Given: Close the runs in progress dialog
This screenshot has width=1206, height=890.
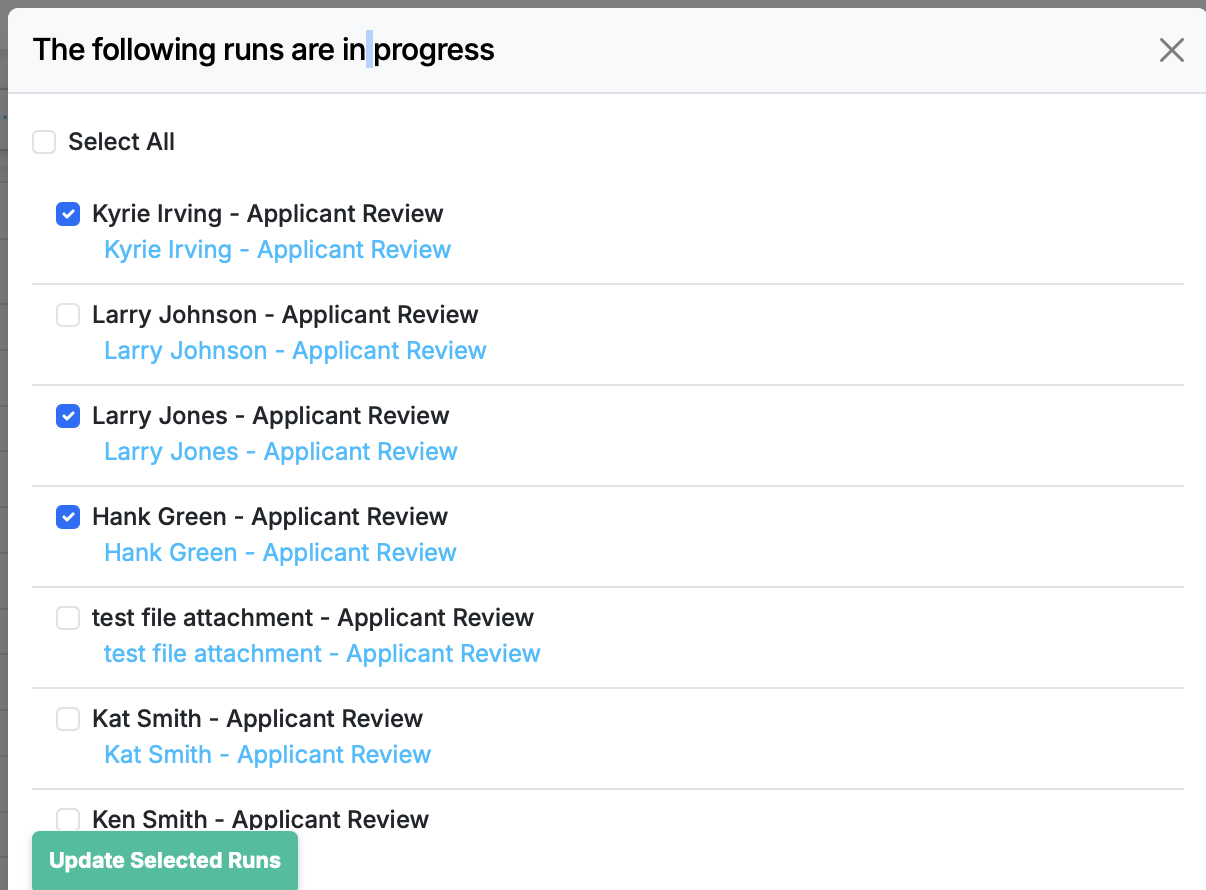Looking at the screenshot, I should (1171, 50).
